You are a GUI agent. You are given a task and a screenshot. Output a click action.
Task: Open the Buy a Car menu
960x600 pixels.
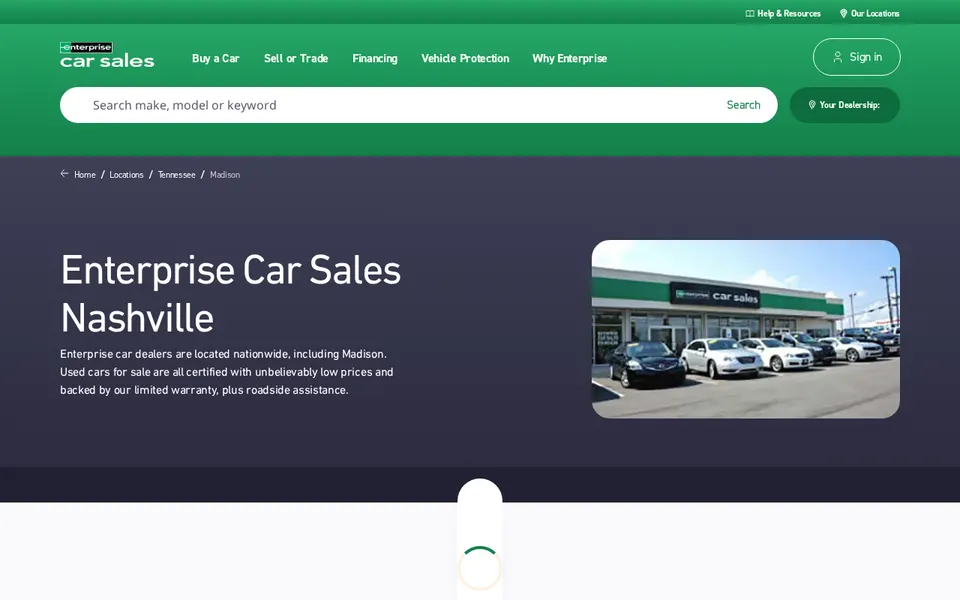click(x=216, y=58)
